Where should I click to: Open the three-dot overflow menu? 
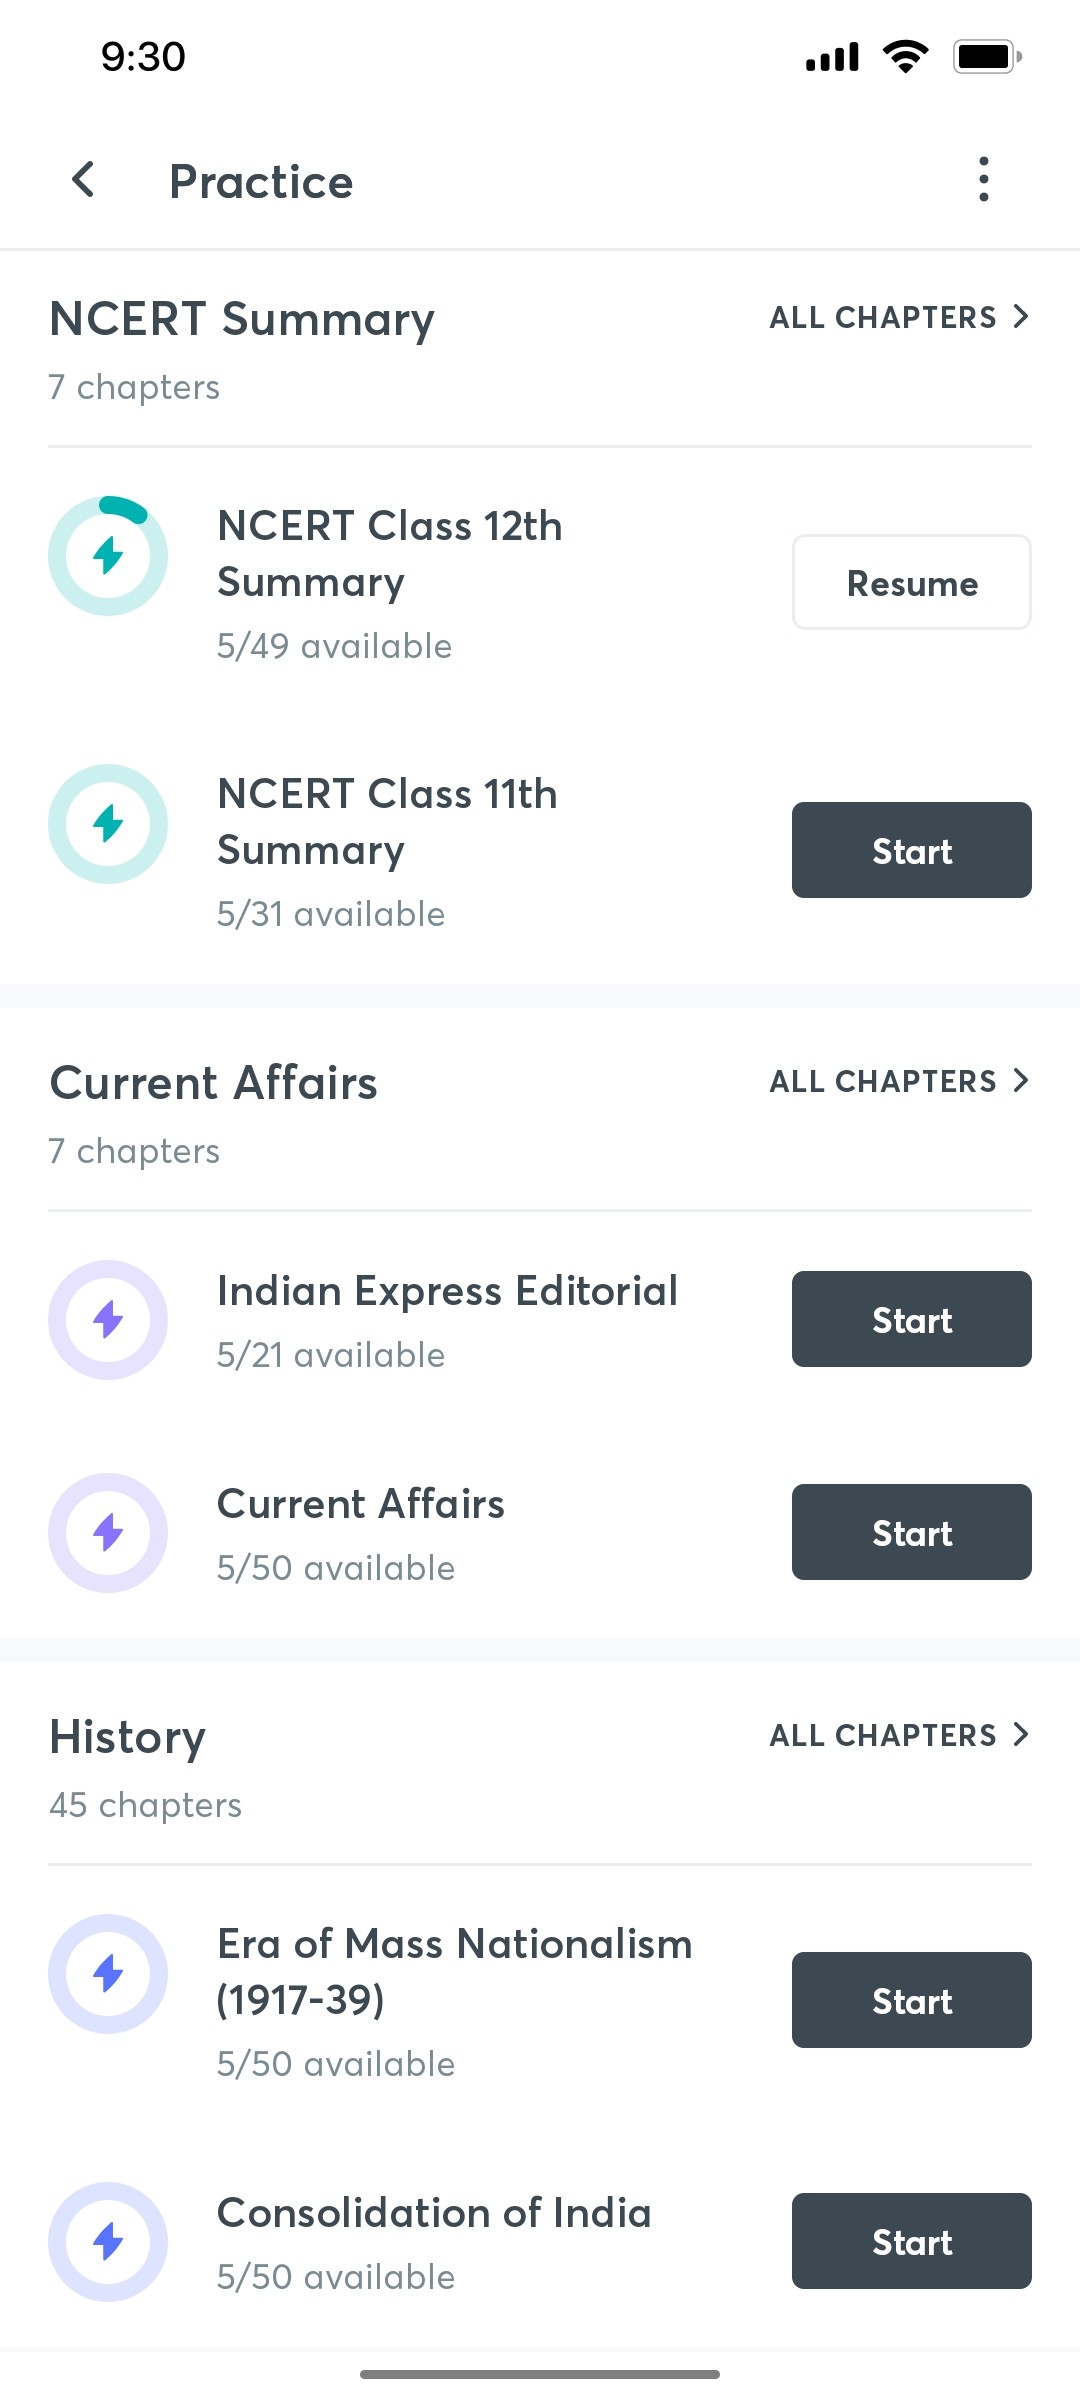983,180
